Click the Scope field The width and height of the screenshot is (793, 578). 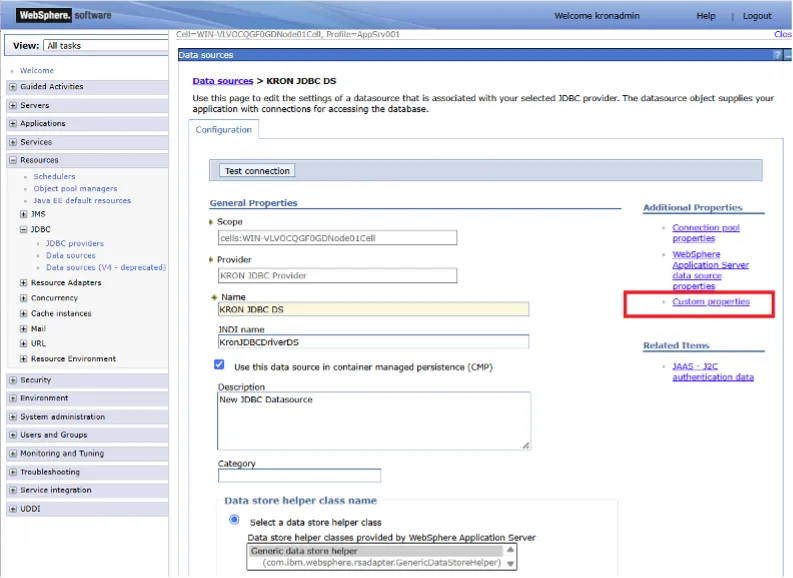337,238
